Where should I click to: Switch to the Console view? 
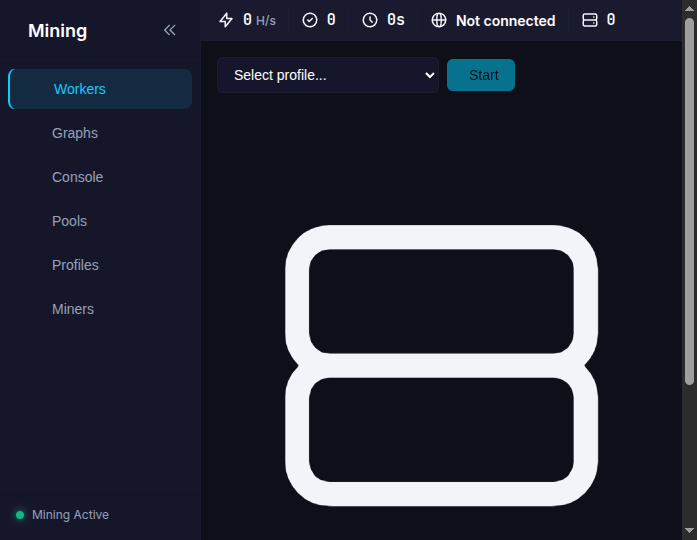coord(77,177)
